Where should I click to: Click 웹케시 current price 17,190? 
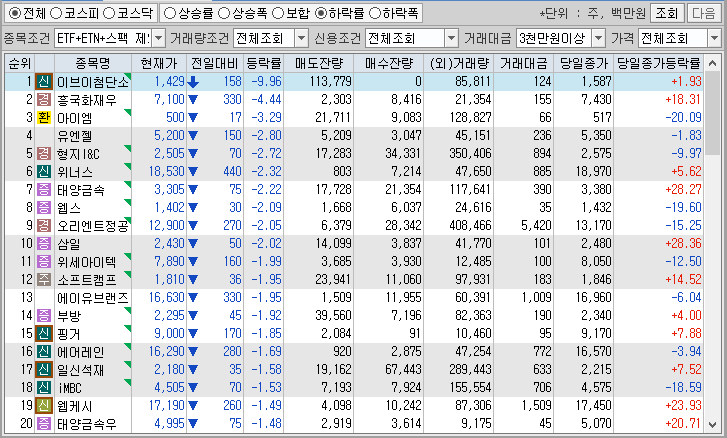pyautogui.click(x=167, y=406)
